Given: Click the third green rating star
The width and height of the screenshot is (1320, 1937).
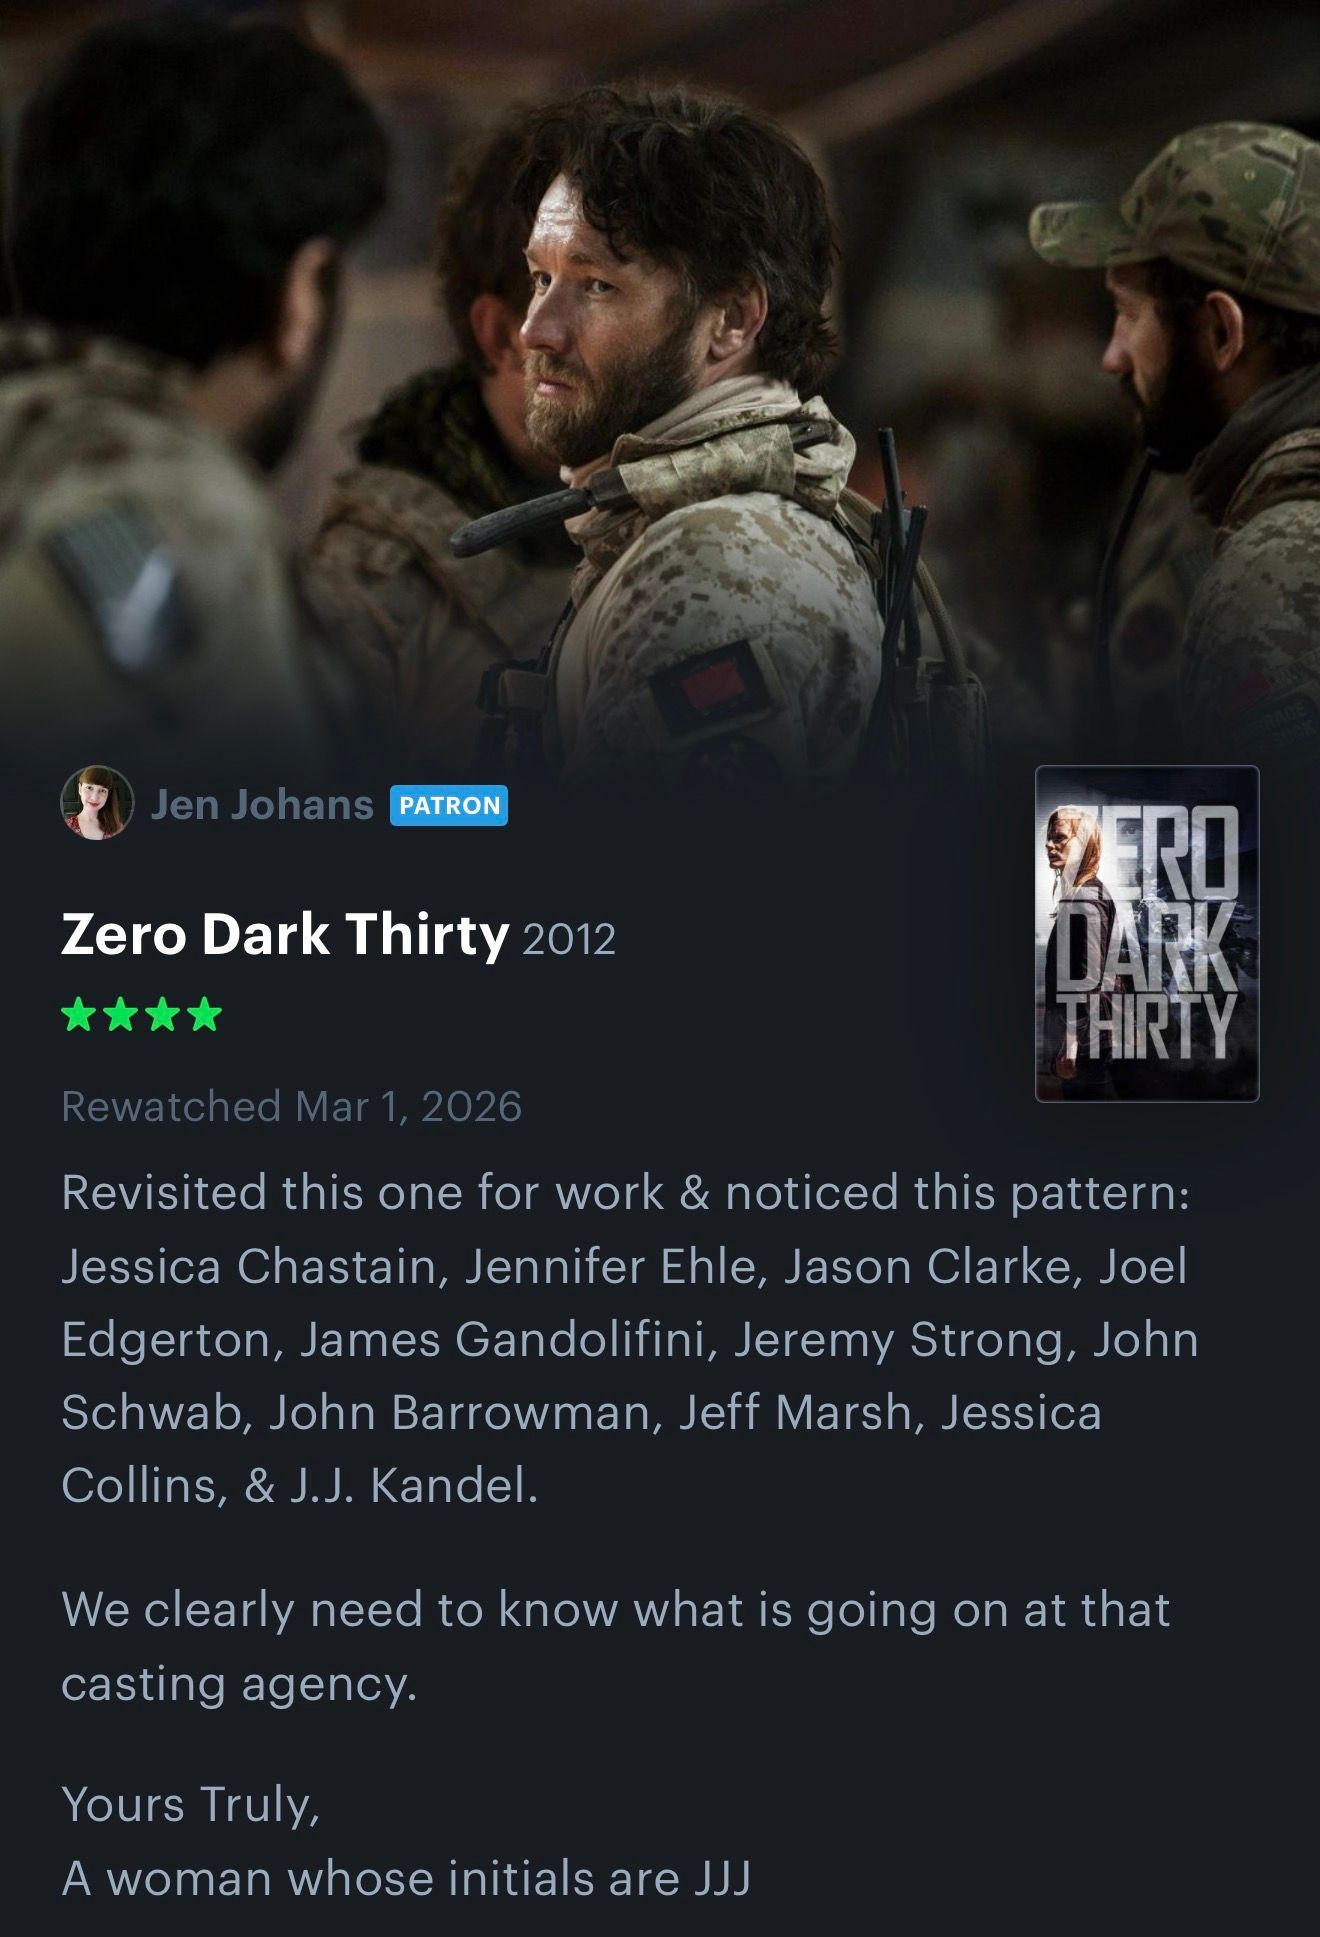Looking at the screenshot, I should pyautogui.click(x=162, y=1015).
